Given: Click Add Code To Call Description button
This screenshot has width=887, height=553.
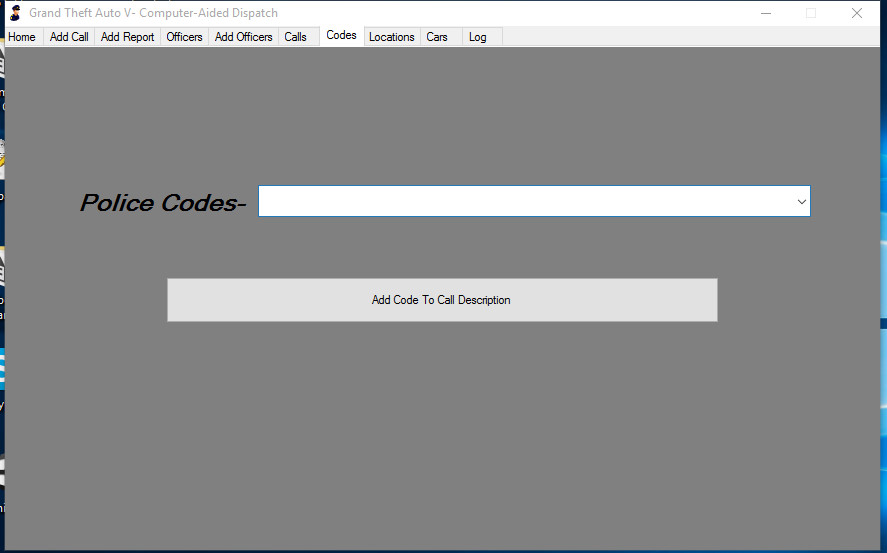Looking at the screenshot, I should pyautogui.click(x=442, y=300).
